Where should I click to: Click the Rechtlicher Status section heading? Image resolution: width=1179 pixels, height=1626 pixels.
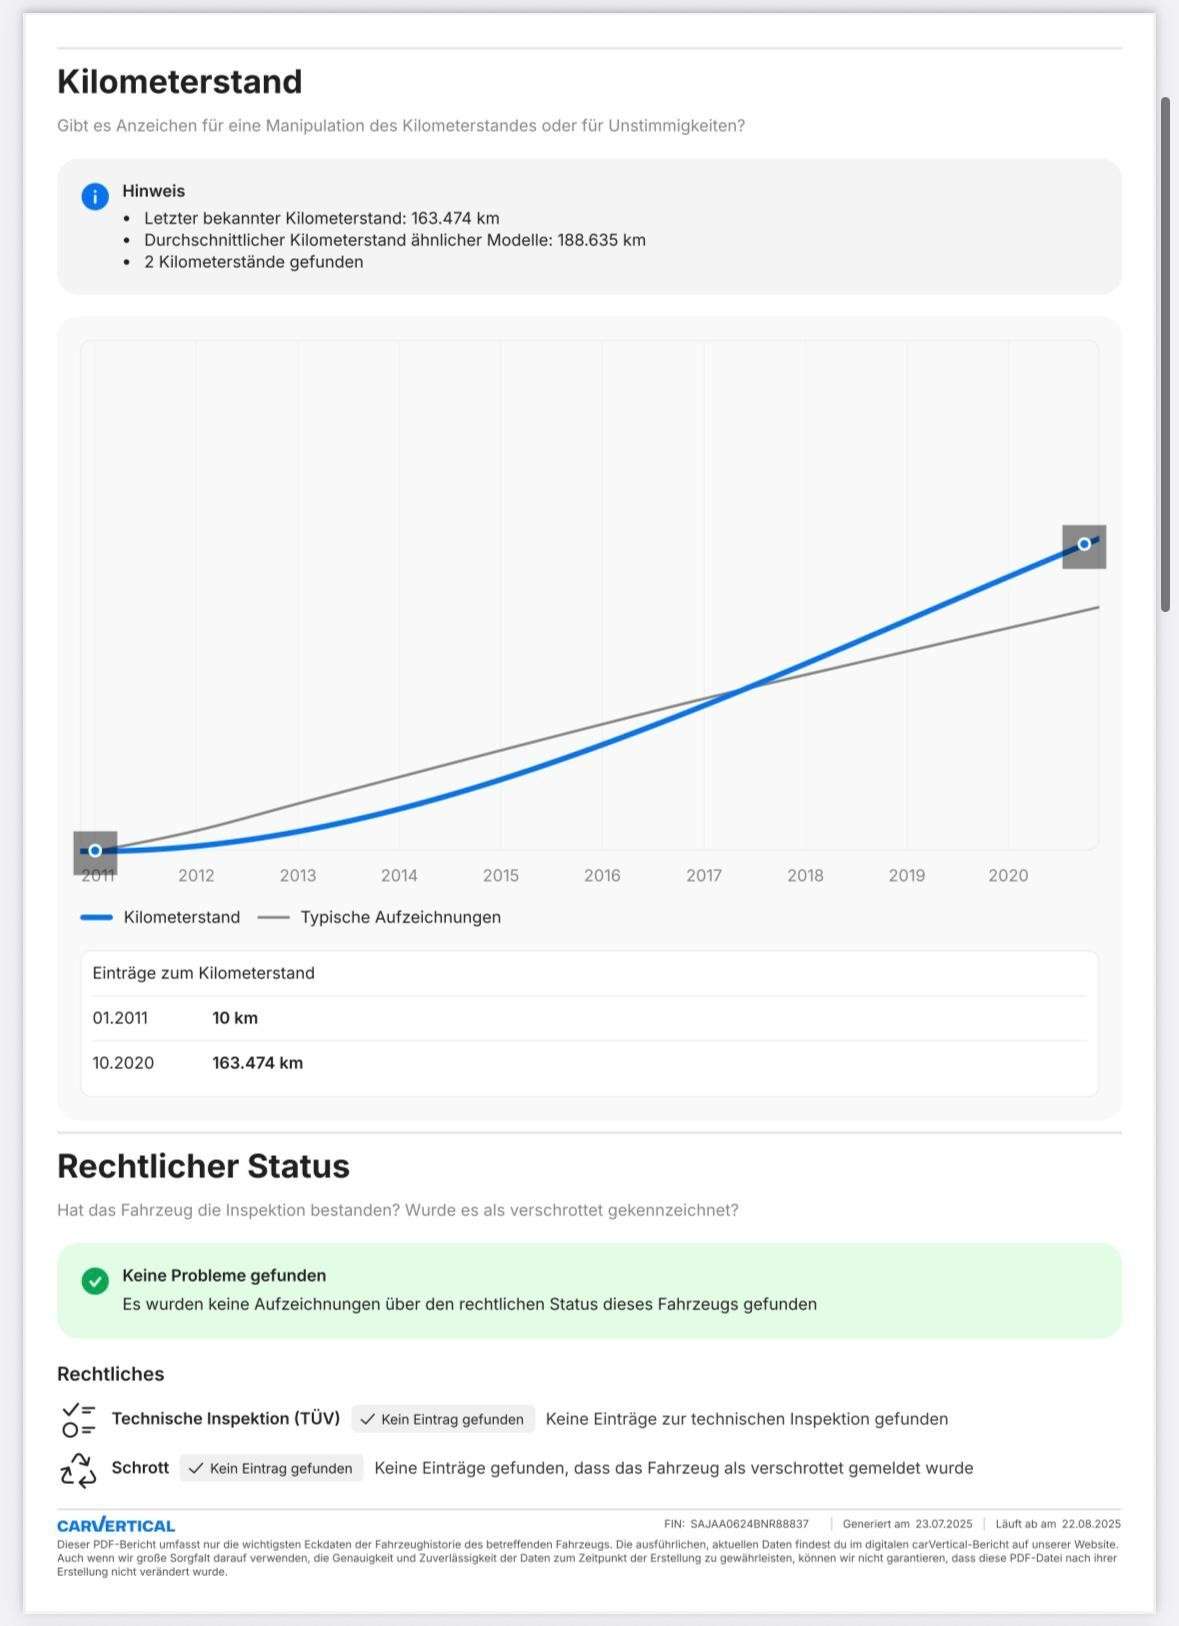pyautogui.click(x=203, y=1166)
